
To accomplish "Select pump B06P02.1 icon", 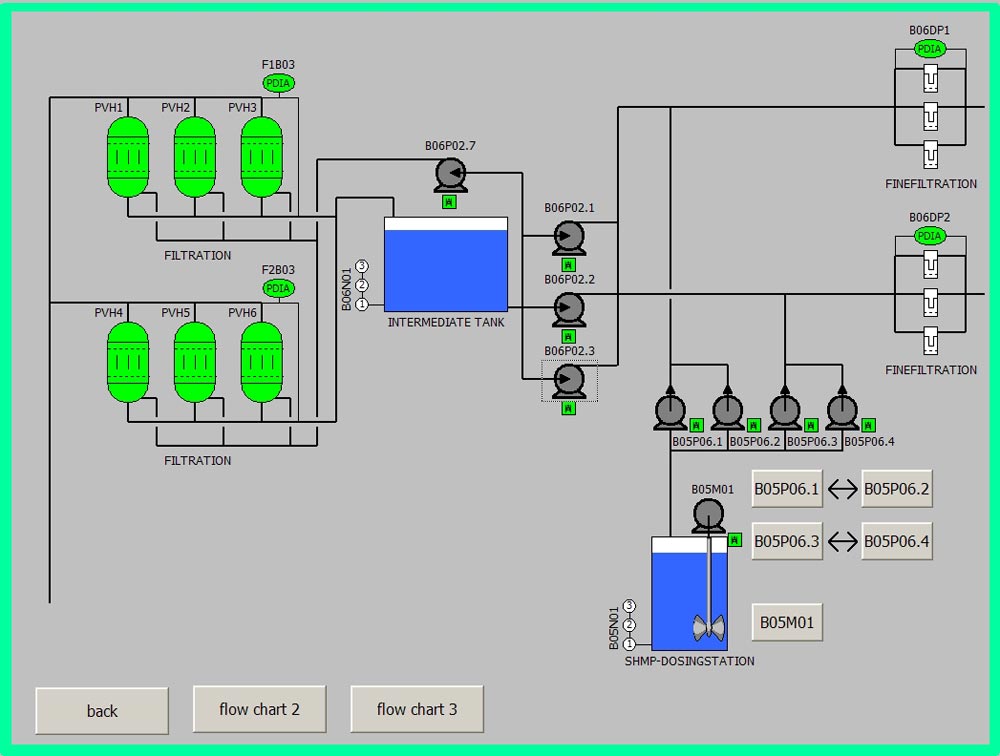I will tap(568, 236).
